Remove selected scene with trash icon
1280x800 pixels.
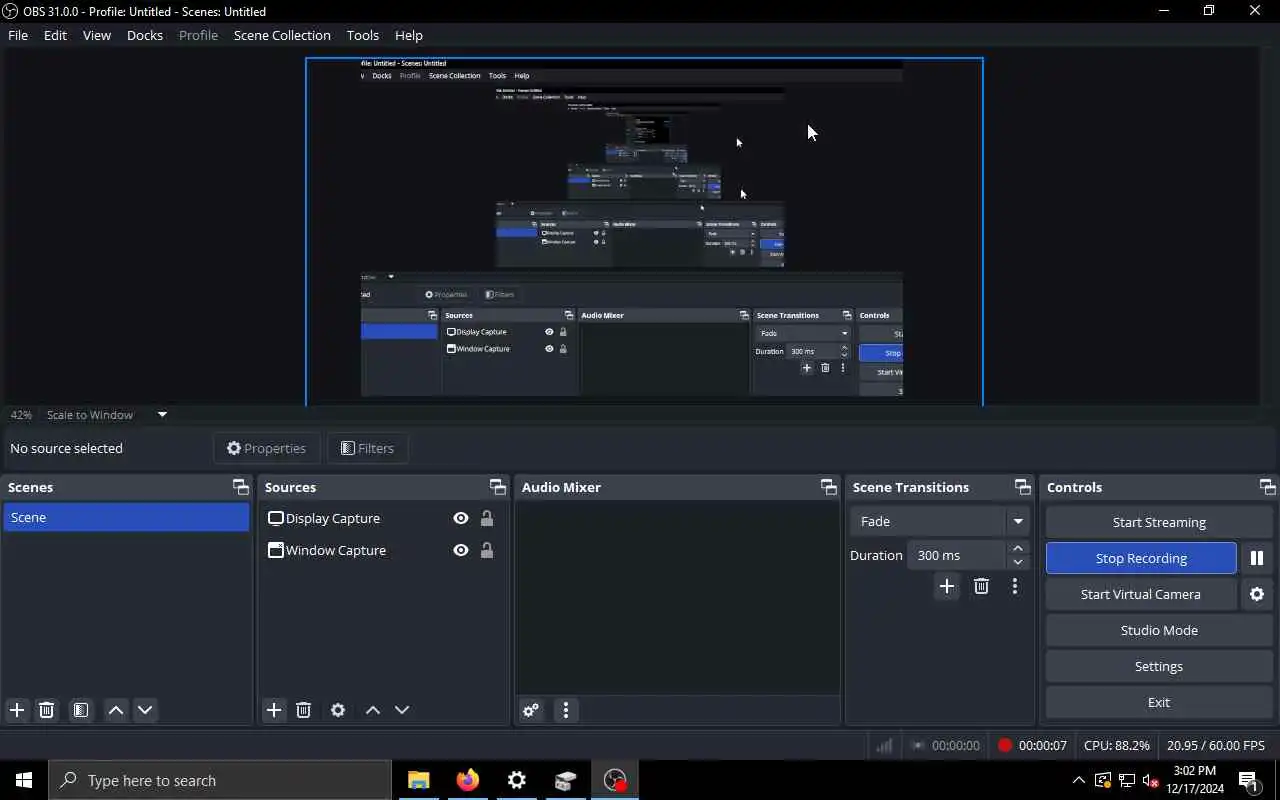click(46, 710)
